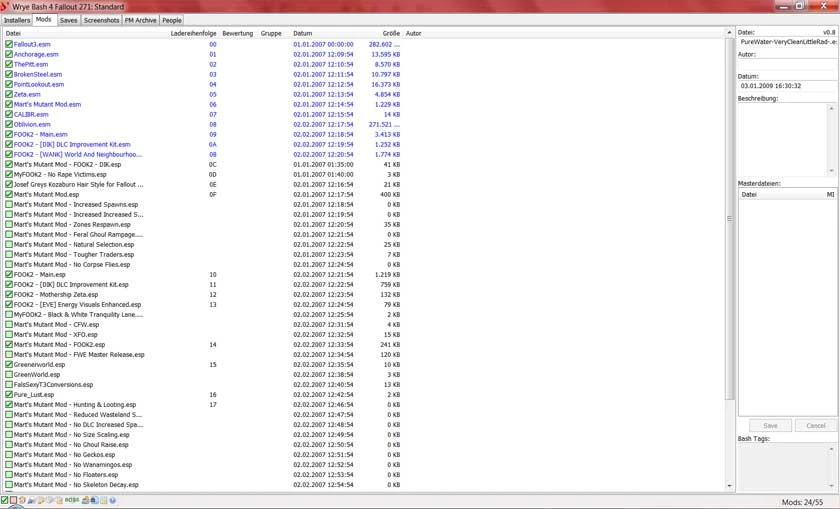
Task: Open the People tab
Action: click(x=172, y=20)
